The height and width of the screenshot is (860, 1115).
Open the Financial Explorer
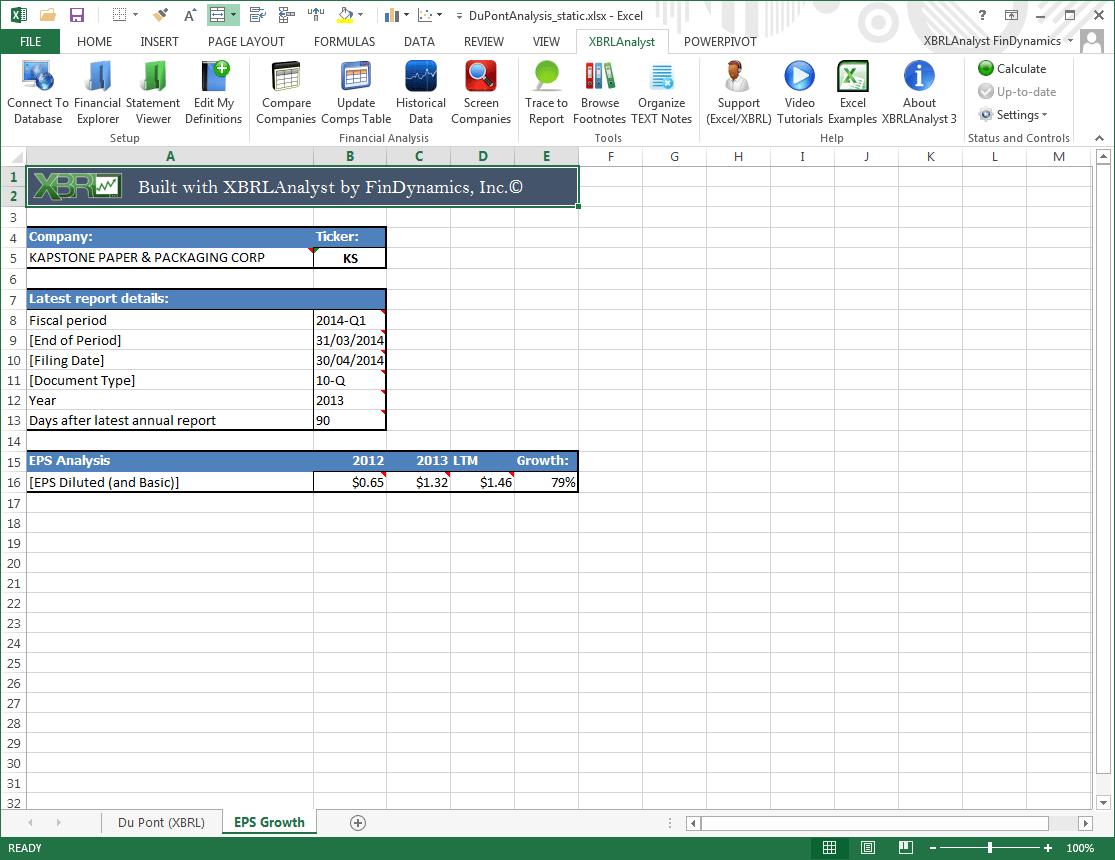click(x=97, y=93)
